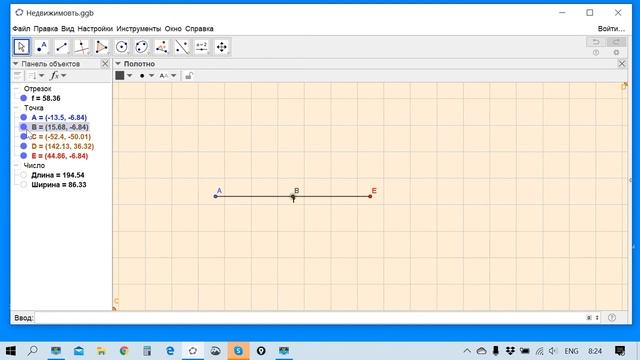
Task: Open settings gear below redo
Action: tap(616, 53)
